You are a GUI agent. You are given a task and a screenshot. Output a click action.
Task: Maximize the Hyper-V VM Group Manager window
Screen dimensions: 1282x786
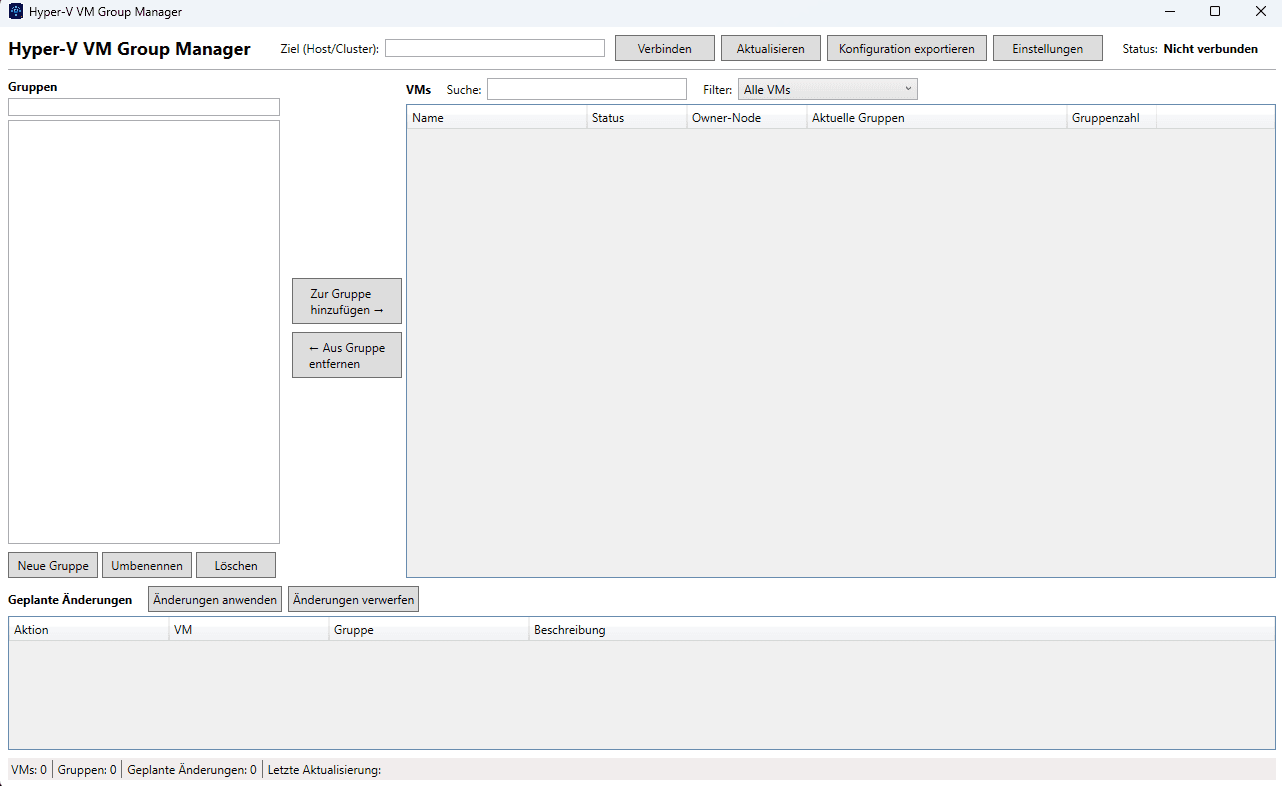point(1215,12)
